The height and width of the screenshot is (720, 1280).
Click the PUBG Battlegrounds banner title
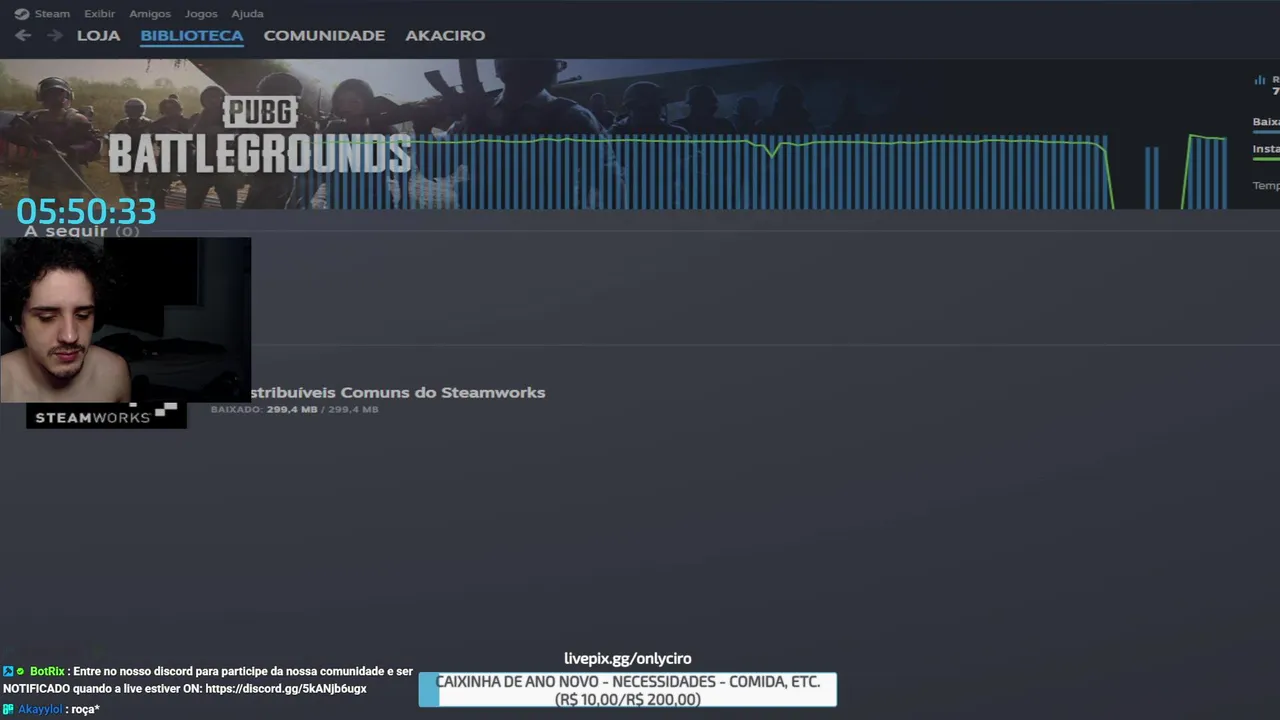[260, 136]
